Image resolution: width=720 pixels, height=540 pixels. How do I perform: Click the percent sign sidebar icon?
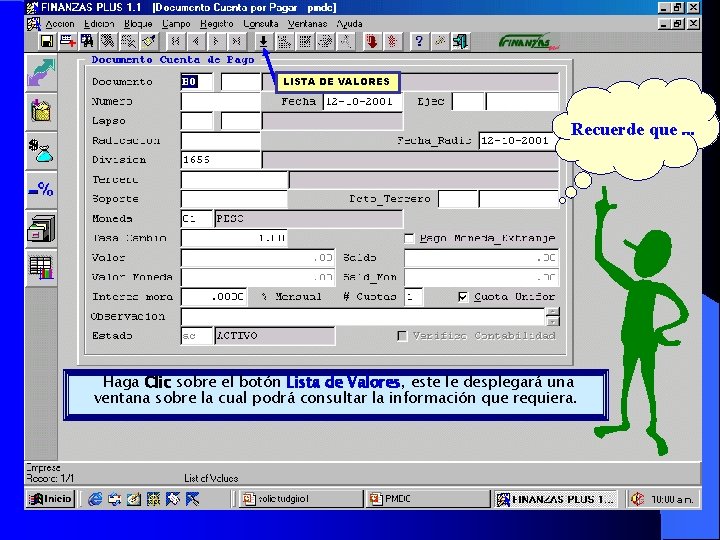tap(41, 189)
